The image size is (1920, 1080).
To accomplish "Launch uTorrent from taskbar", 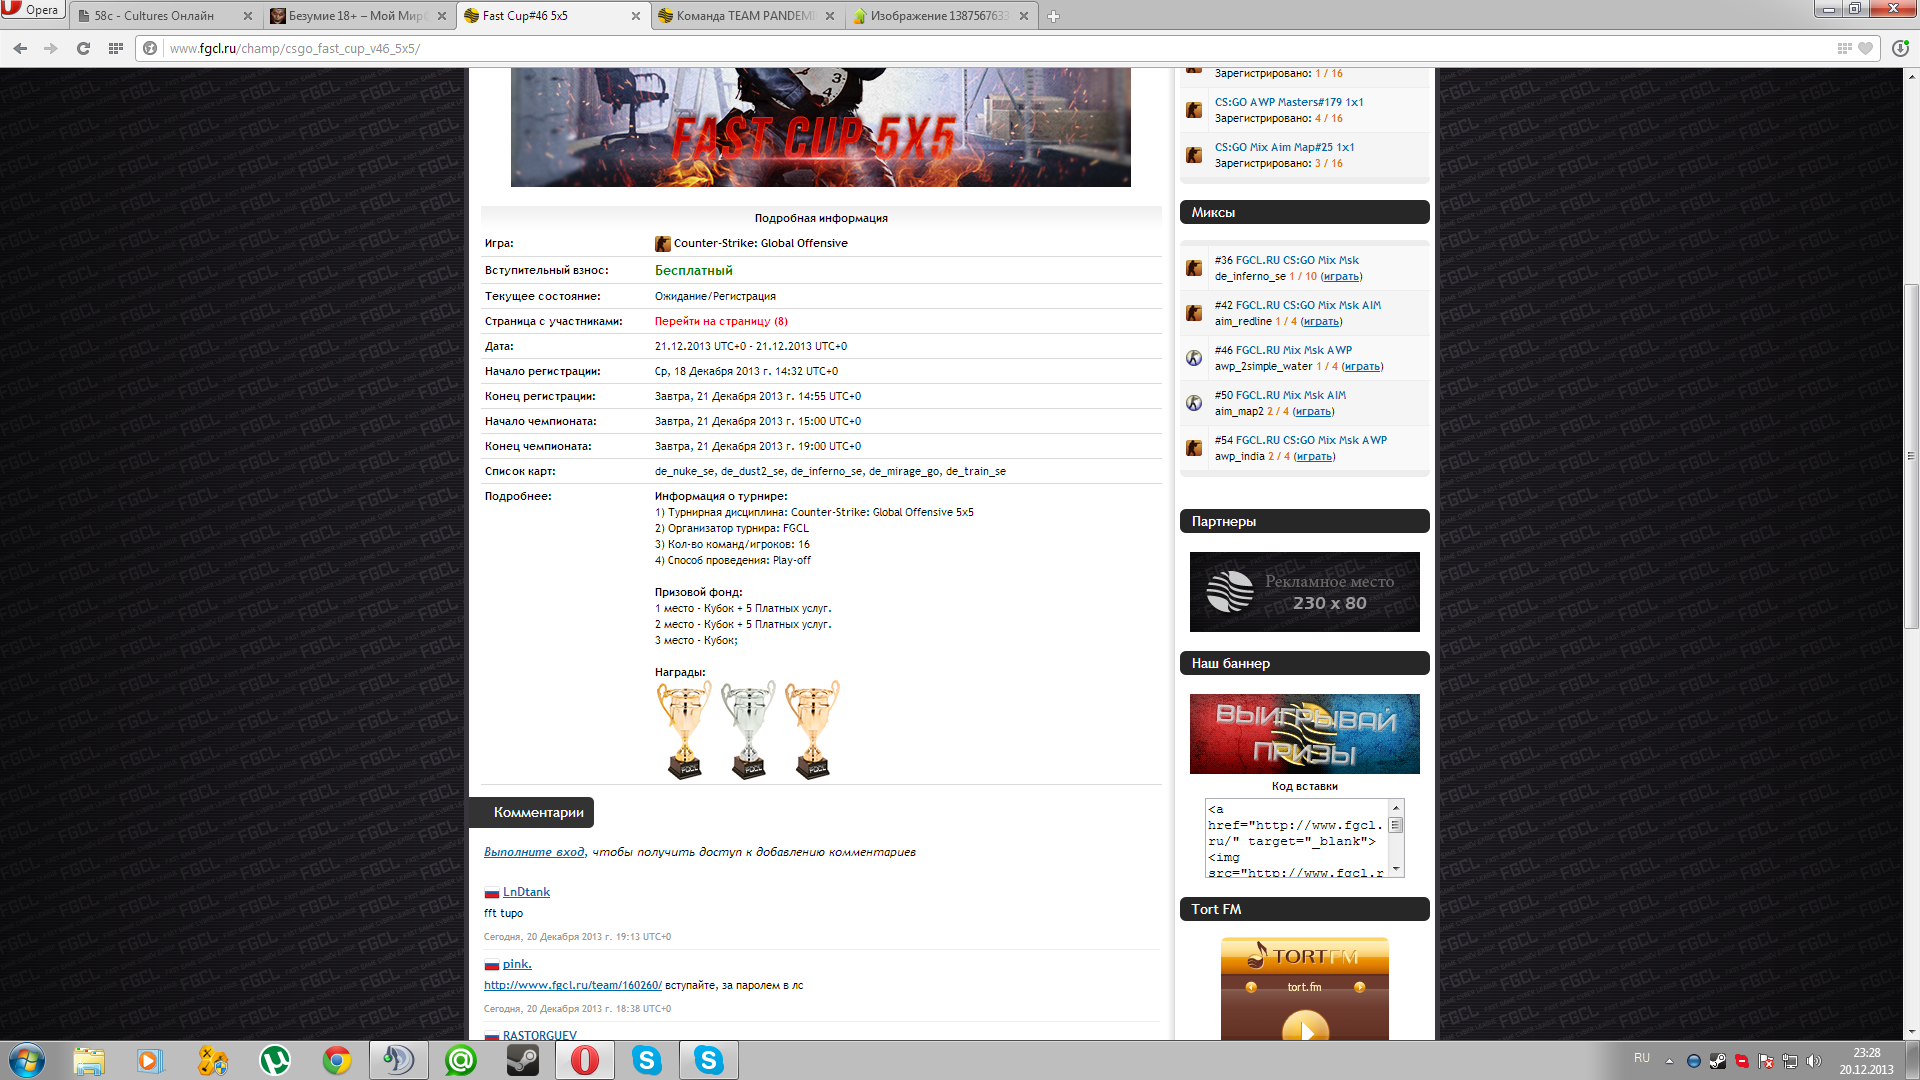I will click(274, 1060).
